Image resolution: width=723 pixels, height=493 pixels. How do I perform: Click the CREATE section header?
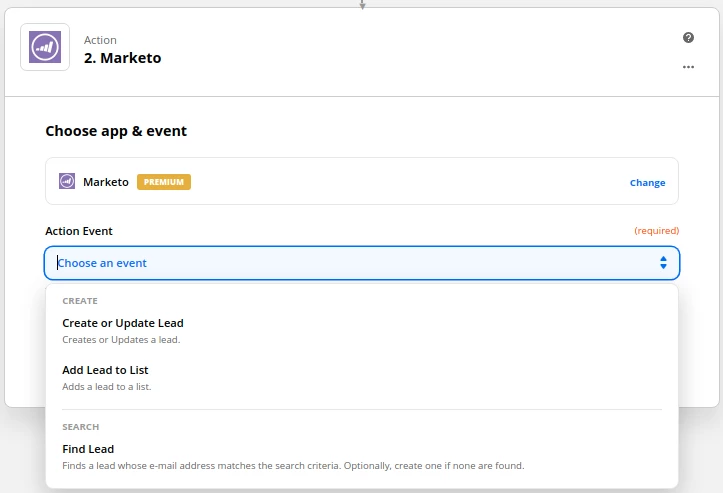[80, 301]
